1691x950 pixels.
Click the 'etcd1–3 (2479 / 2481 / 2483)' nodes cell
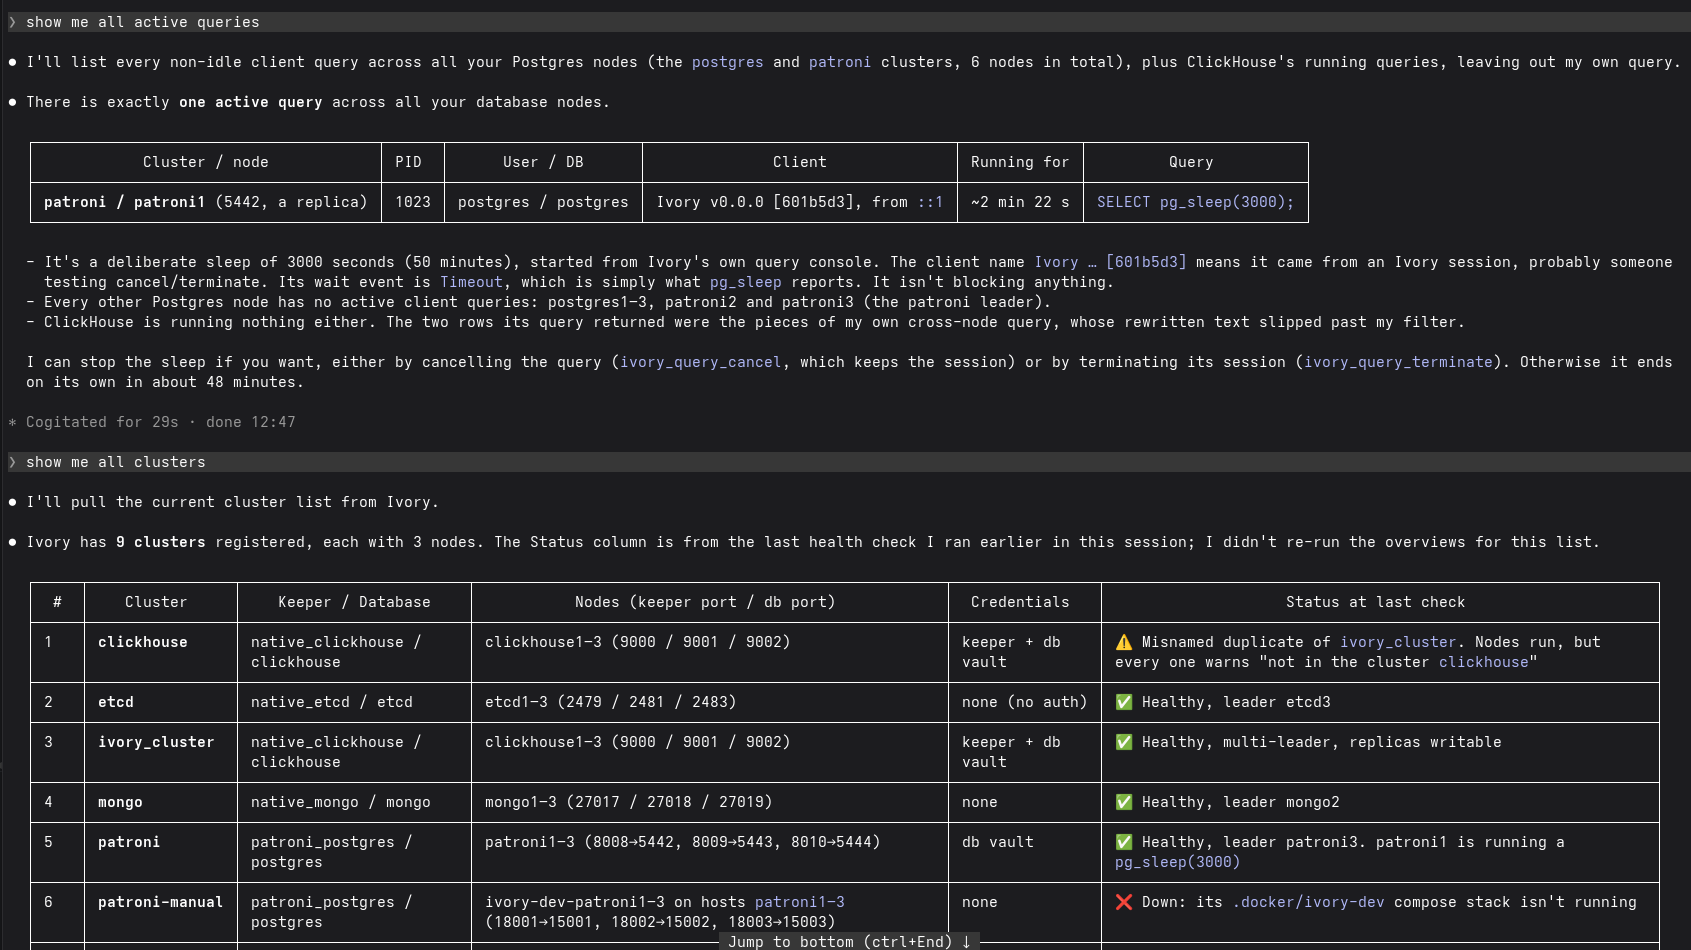710,702
